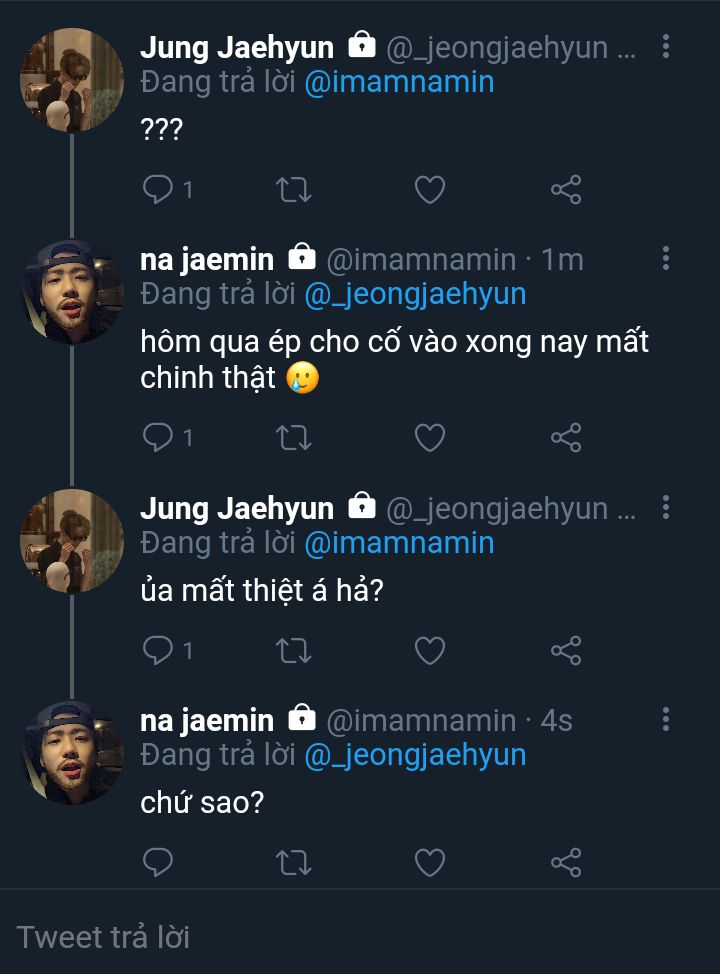Reply to "ủa mất thiệt á hả?" tweet
The image size is (720, 974).
coord(158,651)
